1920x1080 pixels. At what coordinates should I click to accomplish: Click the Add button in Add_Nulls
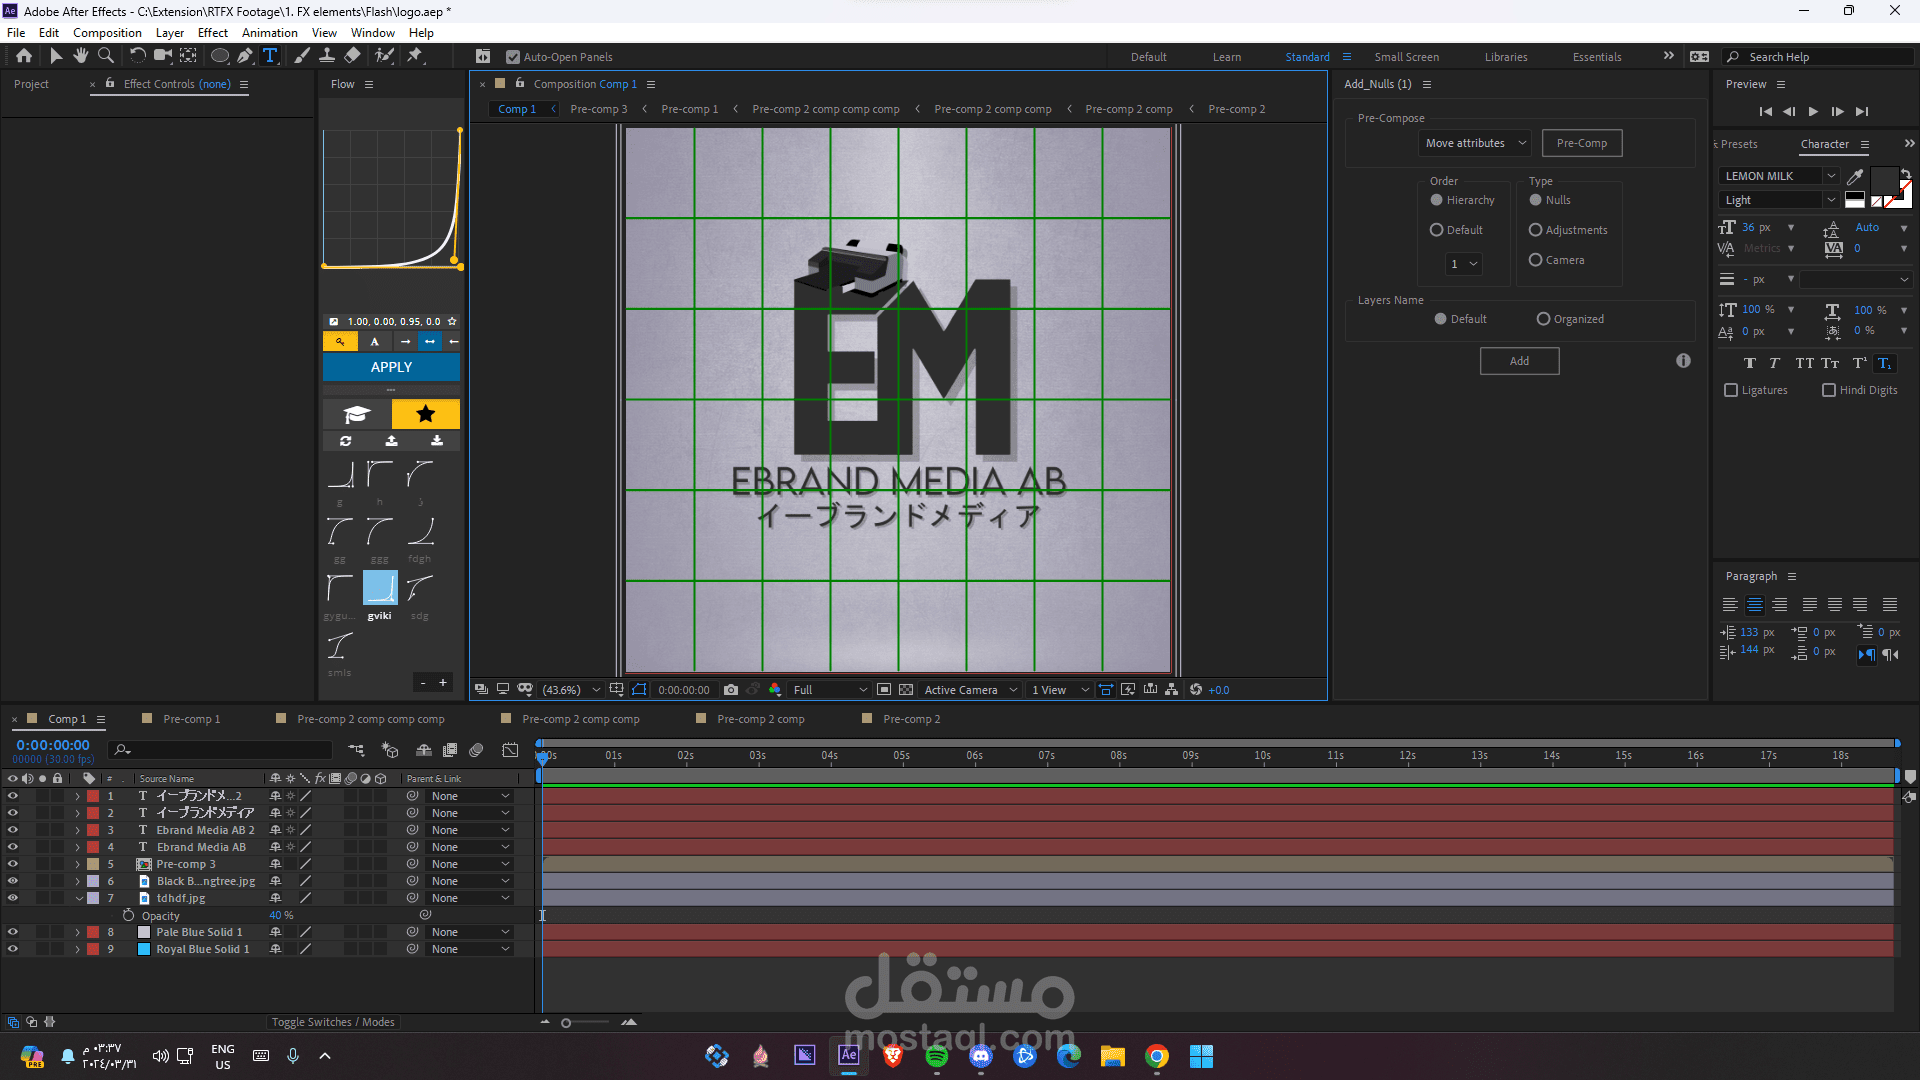(x=1519, y=361)
